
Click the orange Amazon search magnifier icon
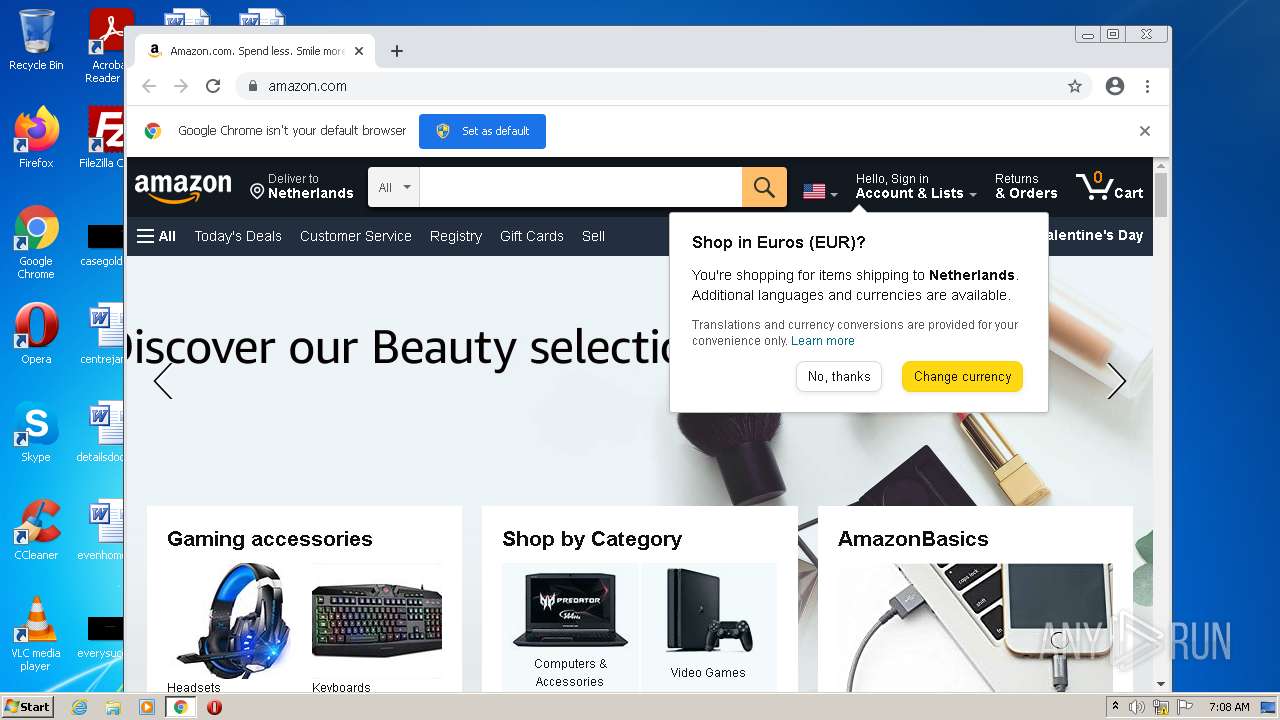tap(764, 187)
